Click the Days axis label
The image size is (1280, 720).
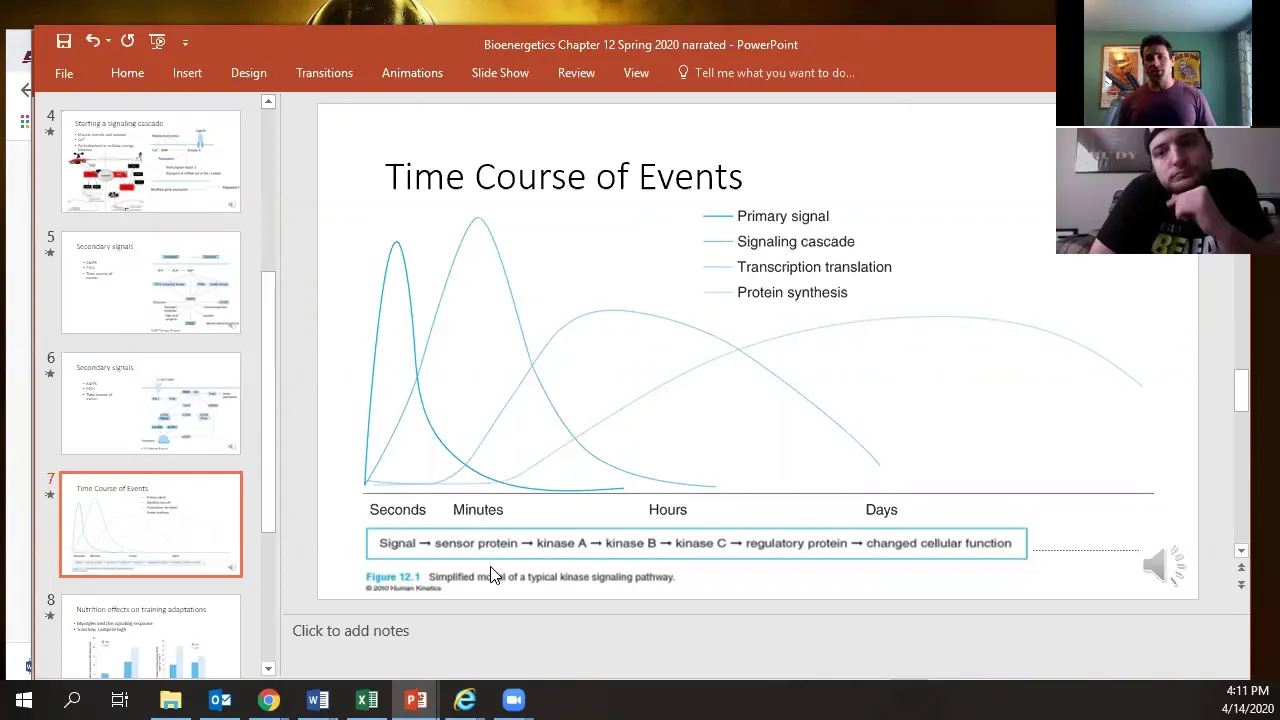(881, 510)
